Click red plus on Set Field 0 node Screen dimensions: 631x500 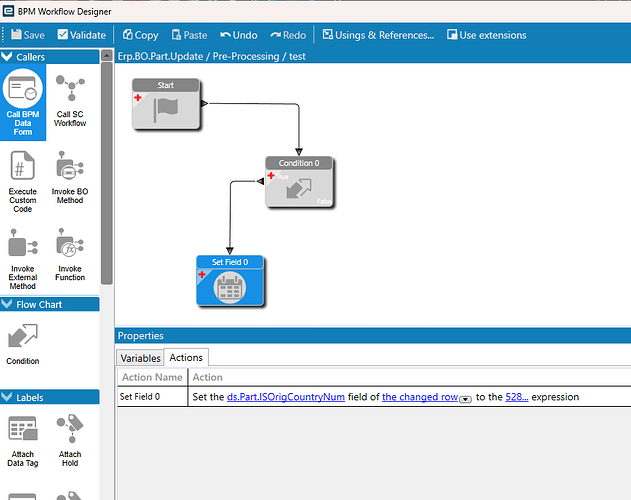202,275
